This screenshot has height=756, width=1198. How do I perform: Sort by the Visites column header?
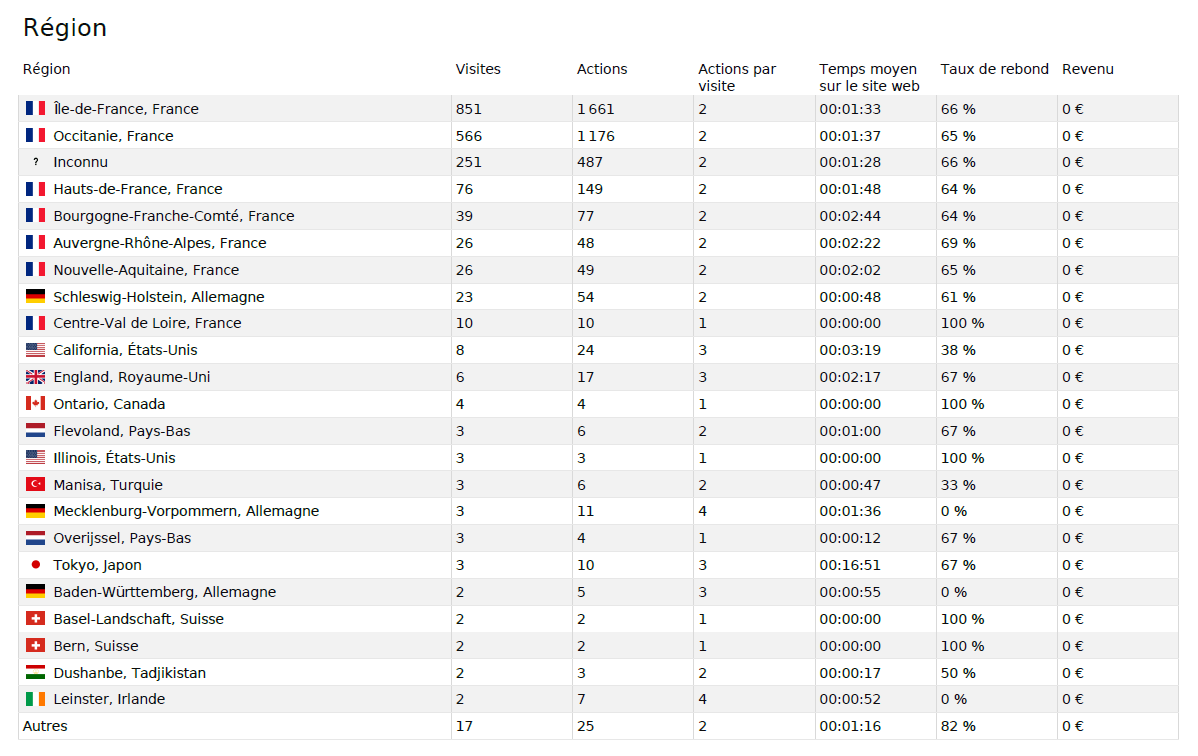click(x=478, y=69)
